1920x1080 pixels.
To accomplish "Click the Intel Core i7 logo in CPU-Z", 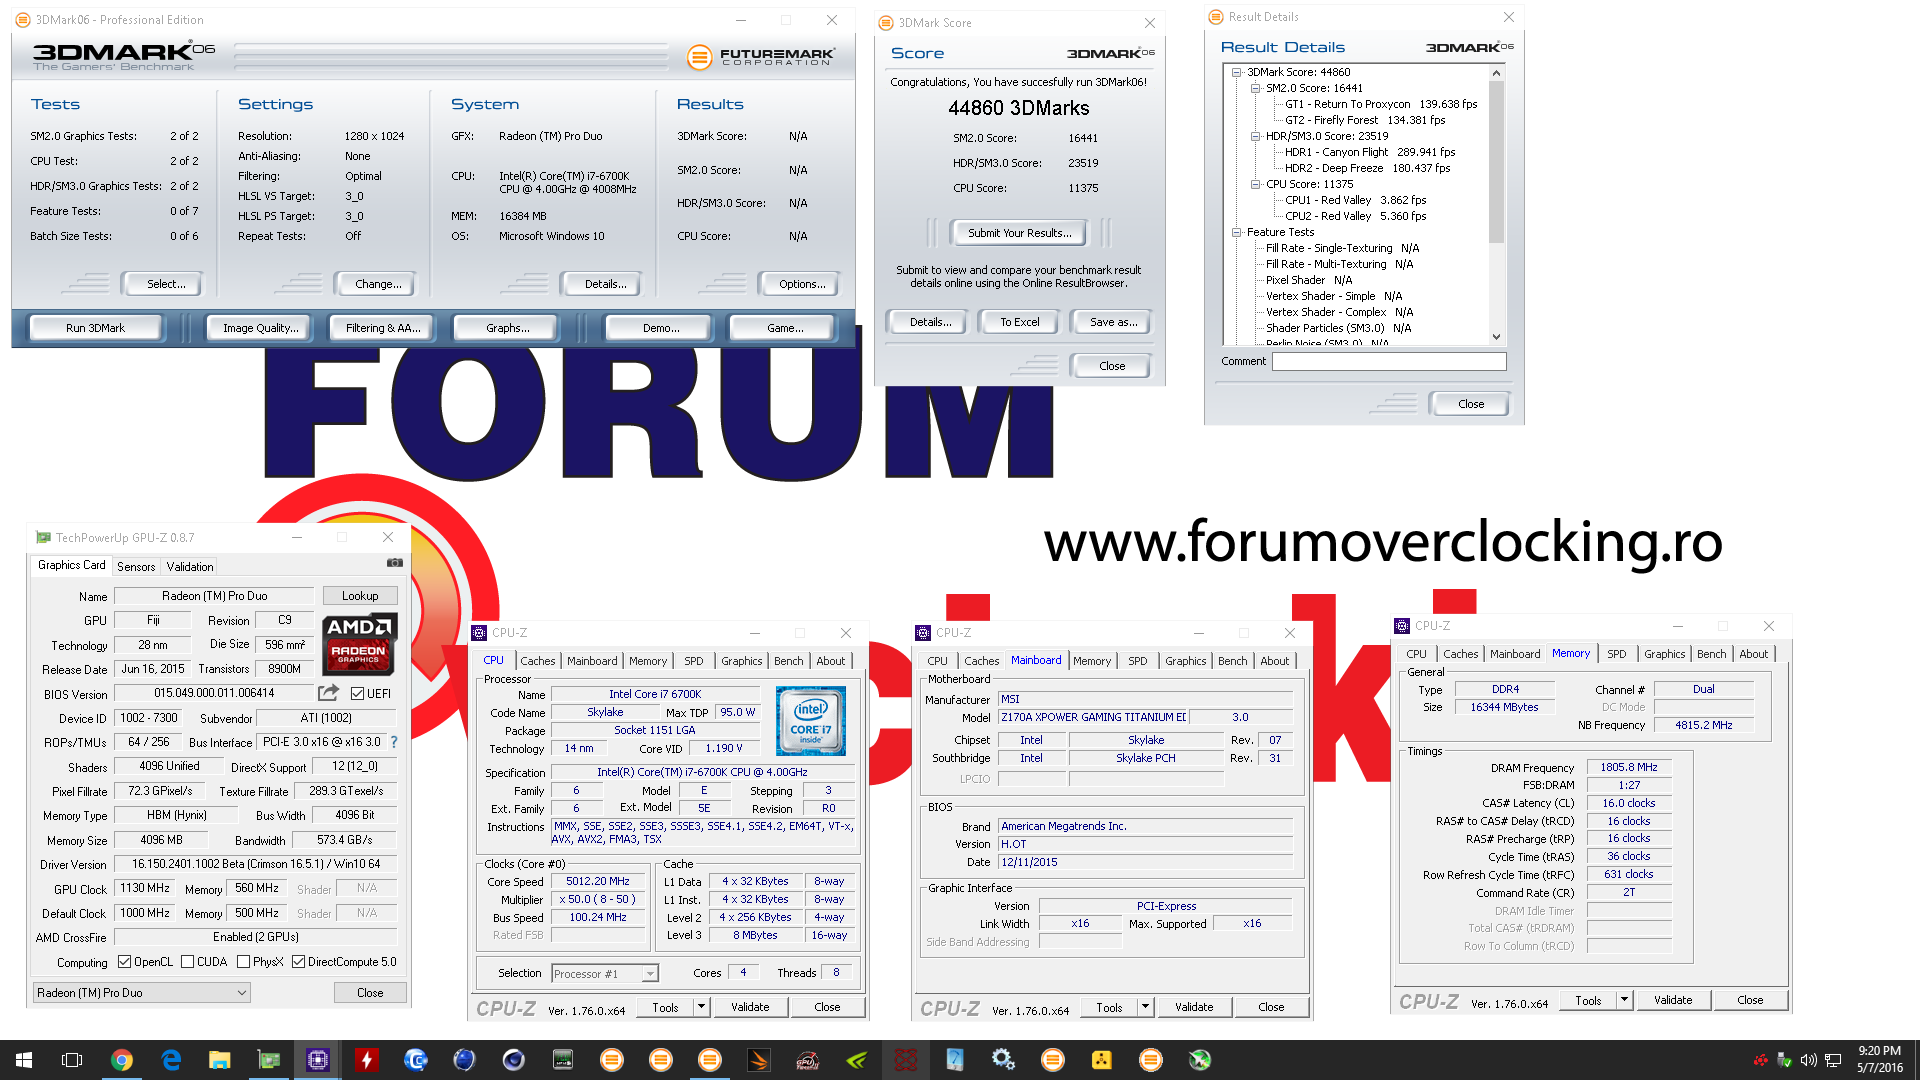I will point(811,720).
